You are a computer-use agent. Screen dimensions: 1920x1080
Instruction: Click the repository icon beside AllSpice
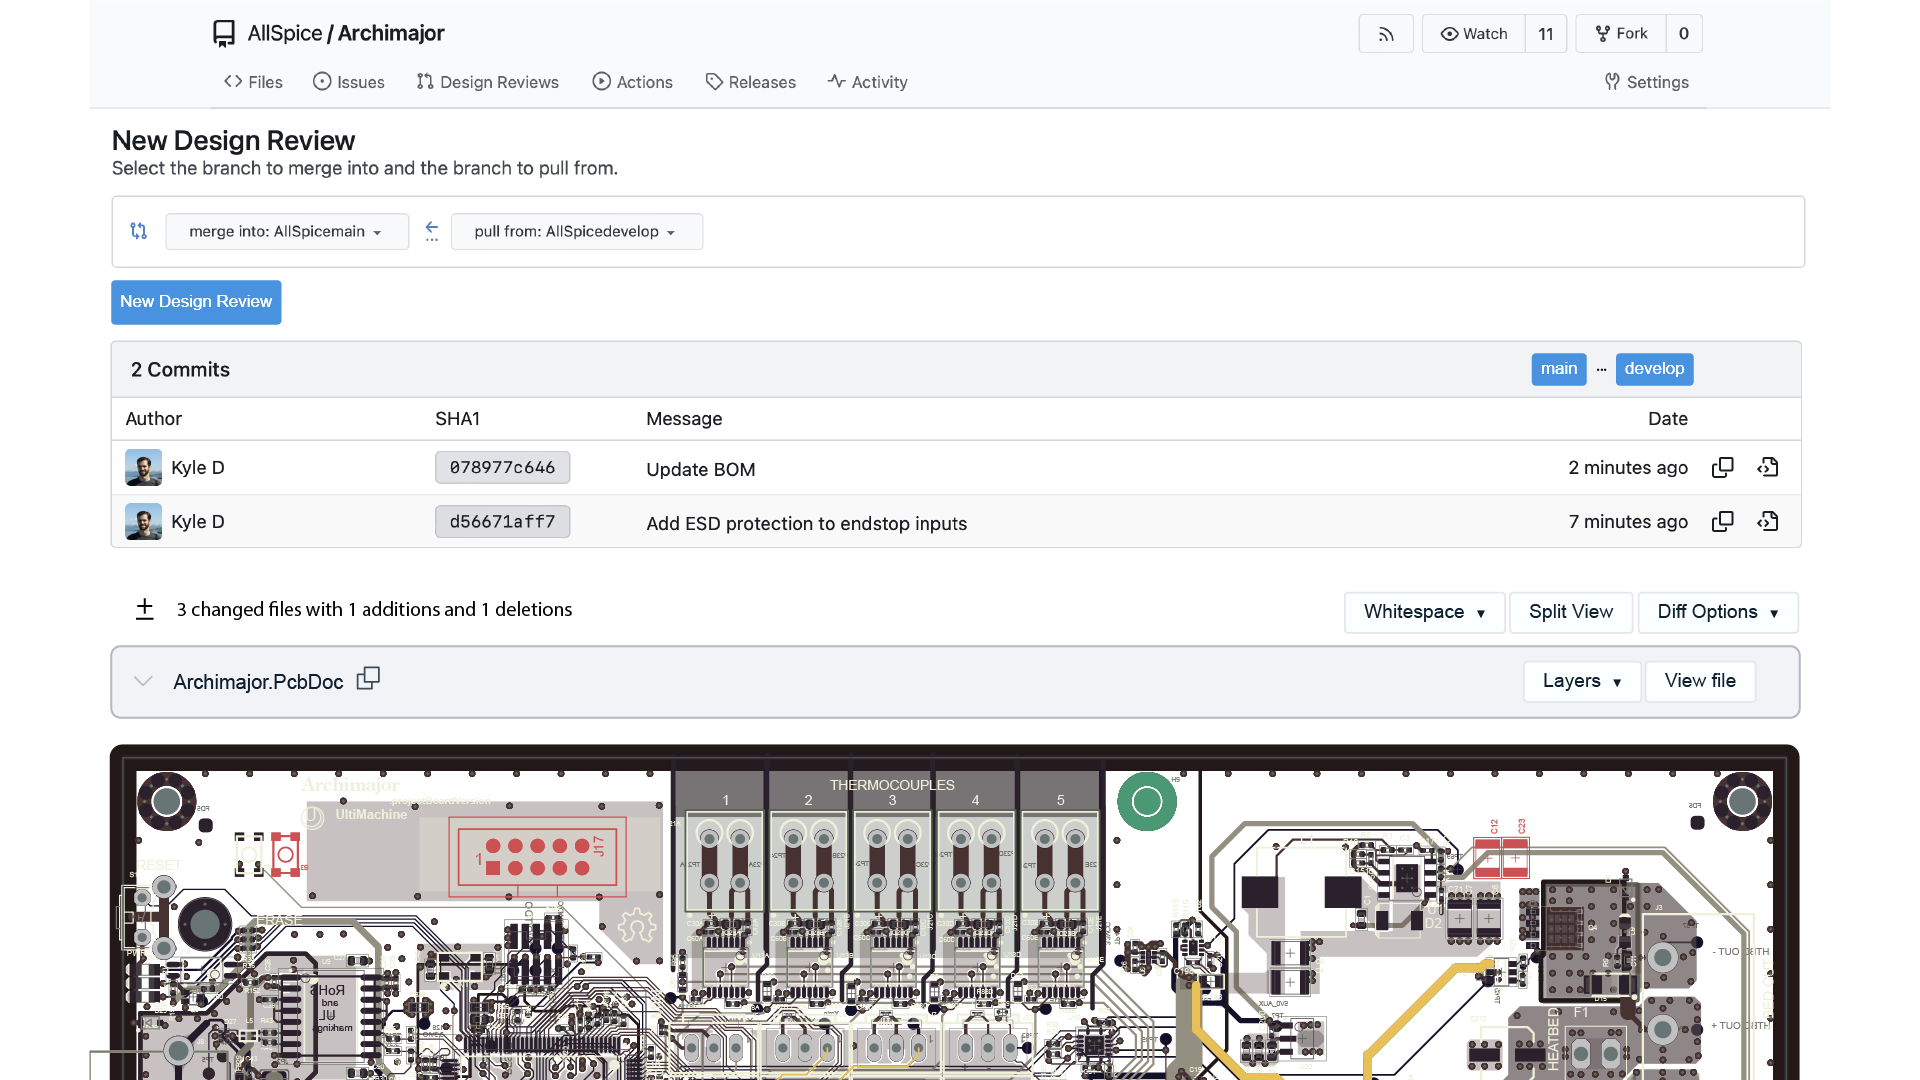tap(224, 34)
